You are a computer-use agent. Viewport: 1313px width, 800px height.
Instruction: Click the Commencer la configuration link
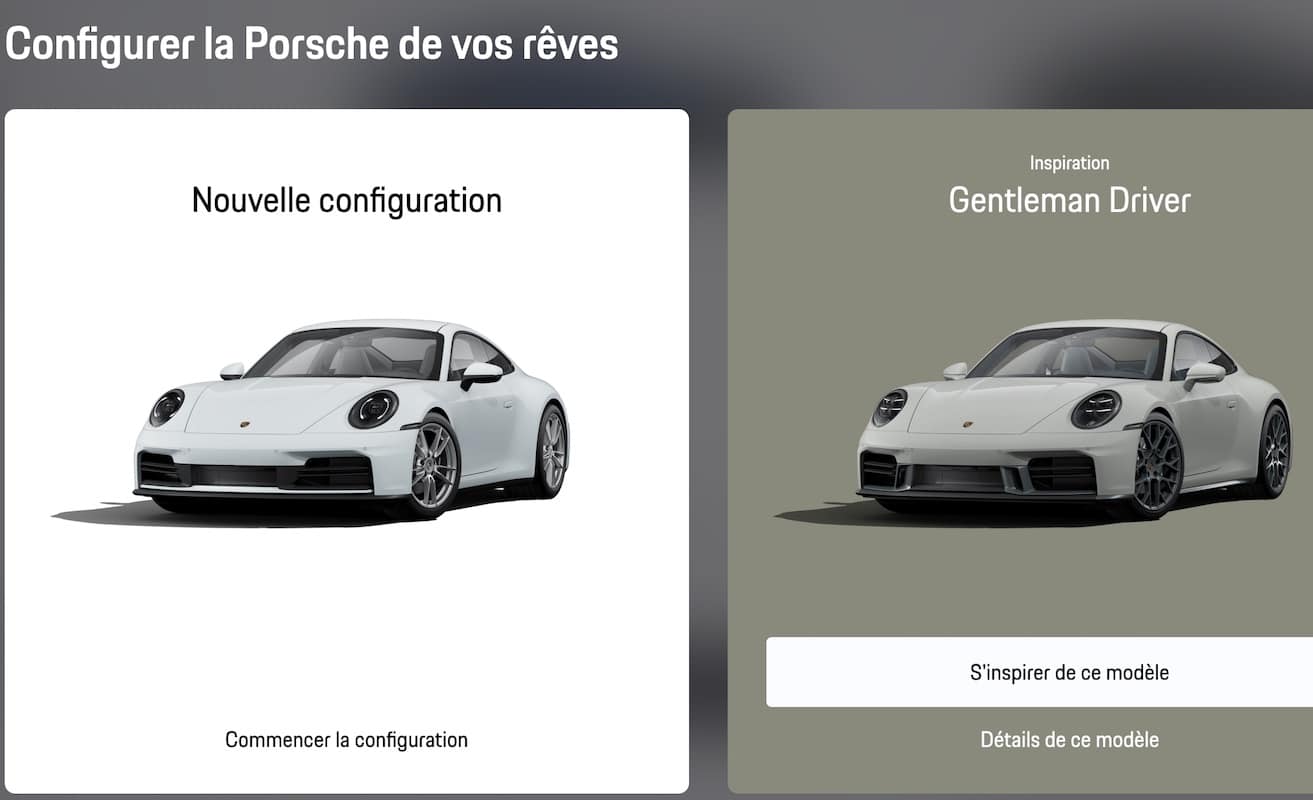[346, 740]
